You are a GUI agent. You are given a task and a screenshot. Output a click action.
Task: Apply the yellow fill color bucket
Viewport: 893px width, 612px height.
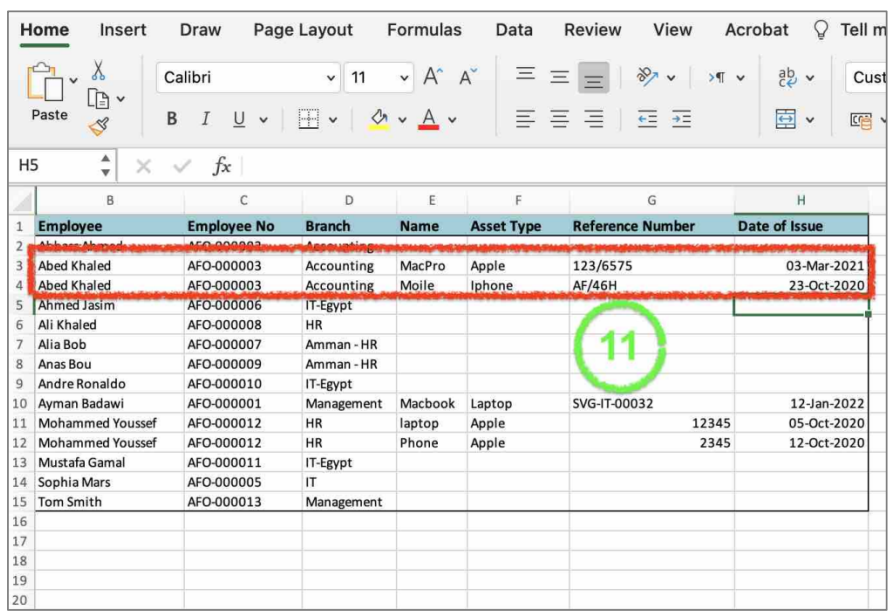[x=379, y=120]
